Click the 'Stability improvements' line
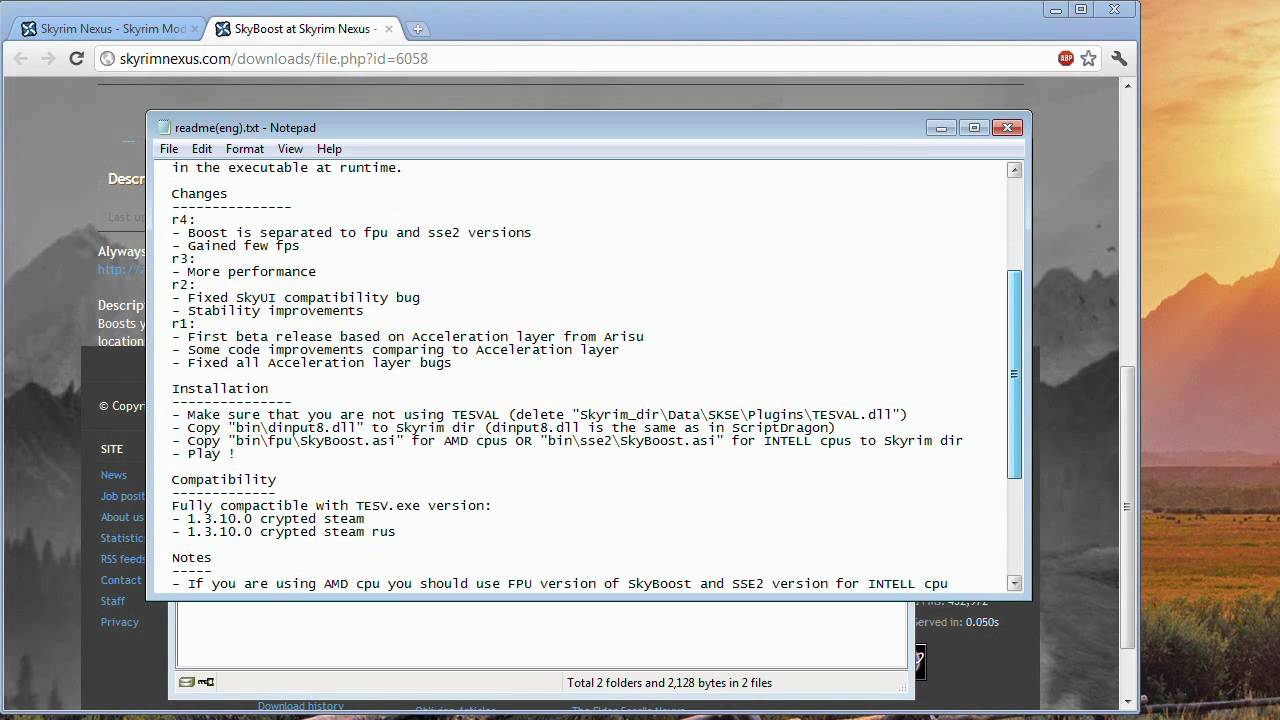The image size is (1280, 720). 267,311
